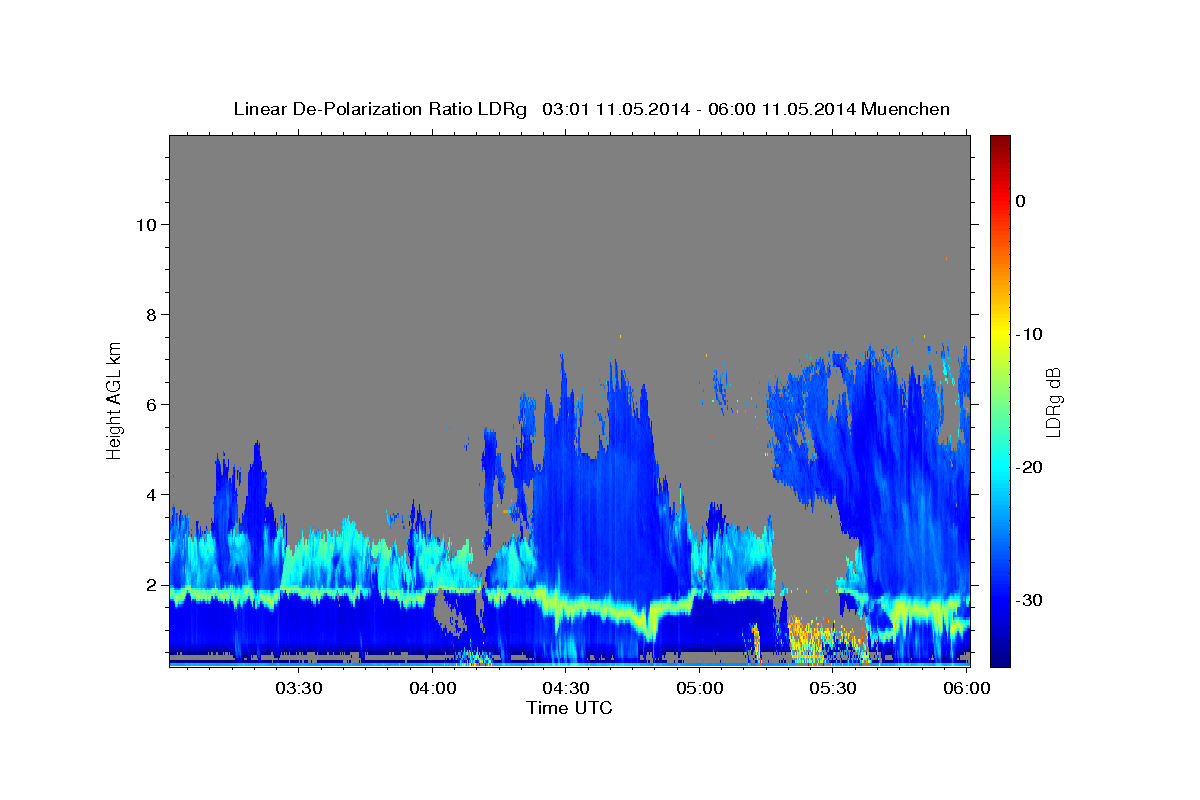Screen dimensions: 1200x800
Task: Click the "Height AGL km" axis label
Action: coord(115,399)
